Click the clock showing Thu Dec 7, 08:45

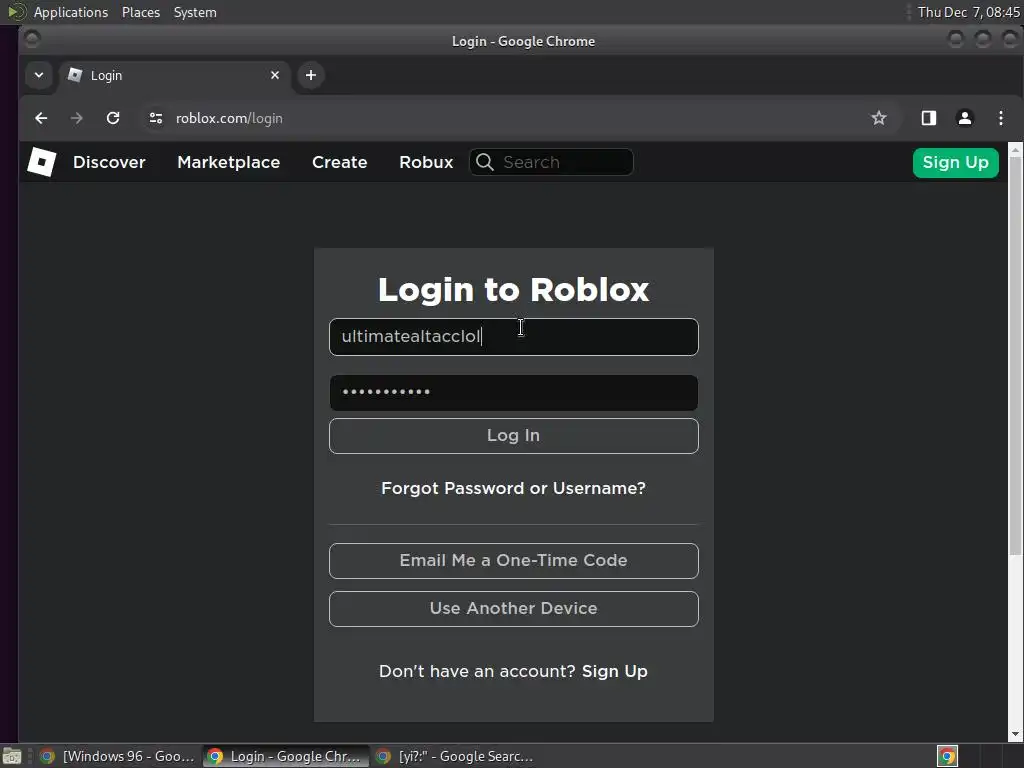(x=968, y=12)
